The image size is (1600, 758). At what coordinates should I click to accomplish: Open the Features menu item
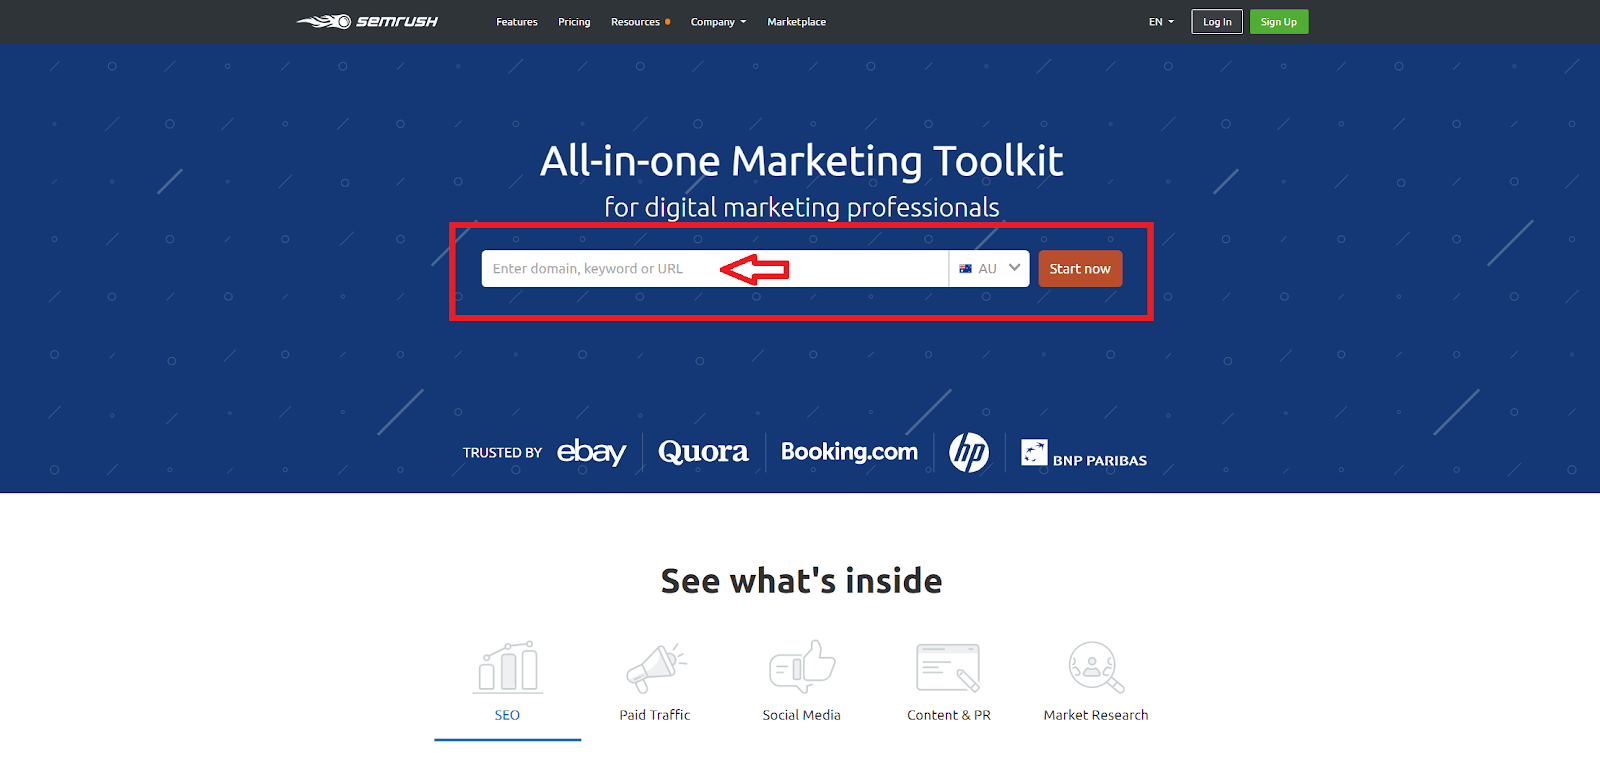pos(517,22)
